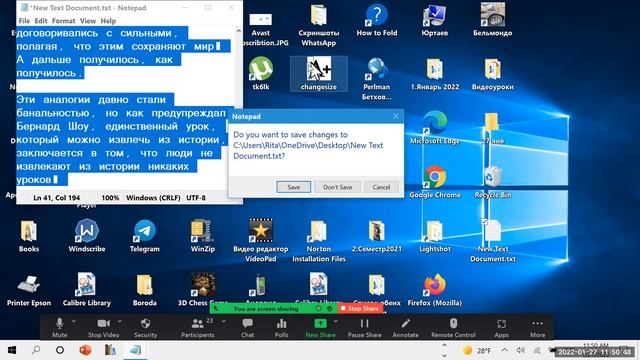Open the Видеоуроки folder
Screen dimensions: 640x360
pyautogui.click(x=492, y=73)
